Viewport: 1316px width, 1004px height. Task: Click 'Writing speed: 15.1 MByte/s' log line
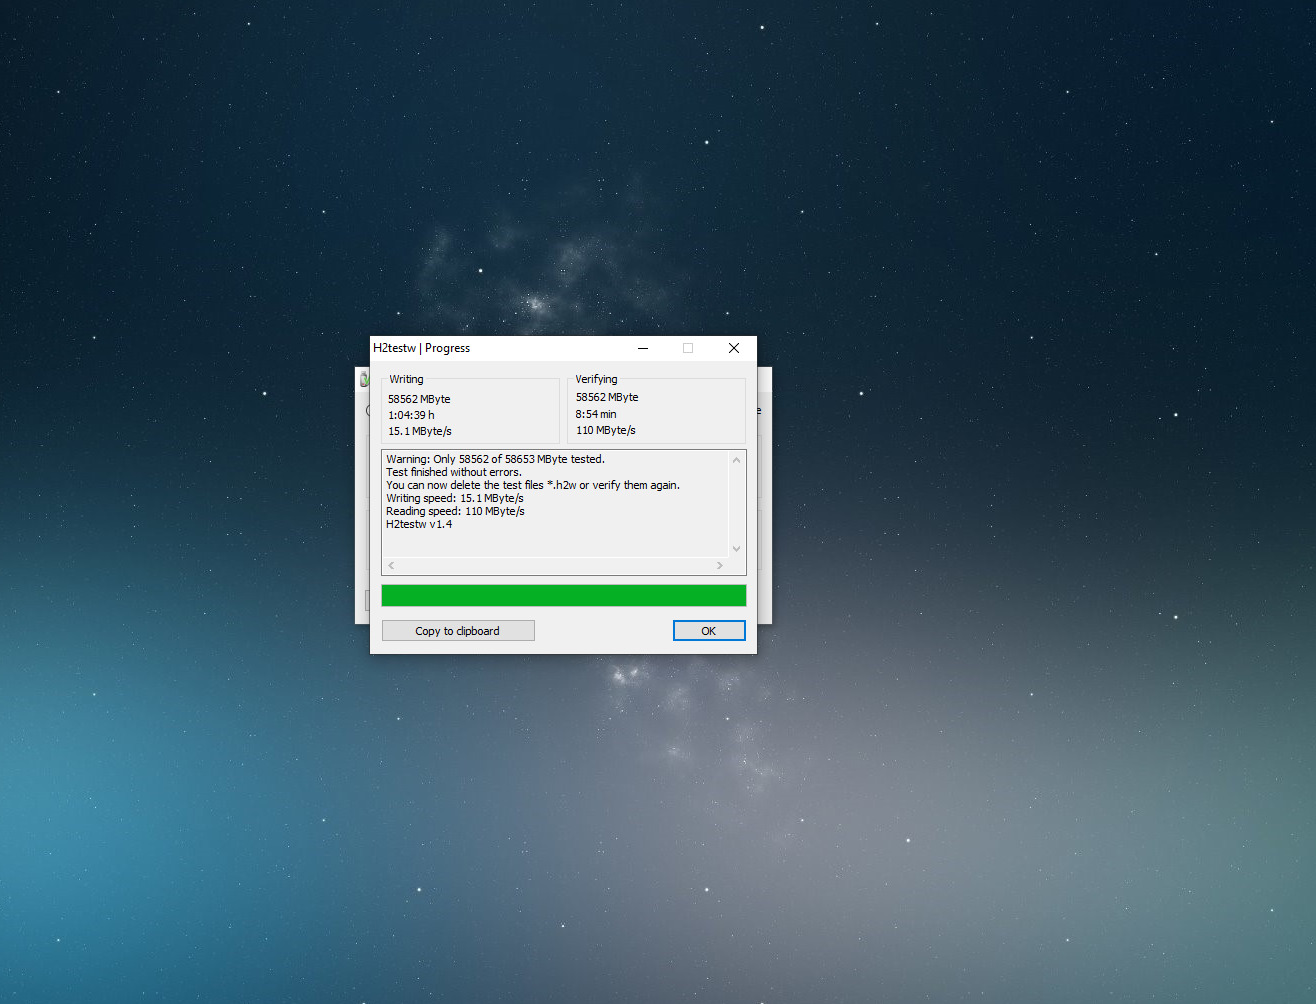455,498
